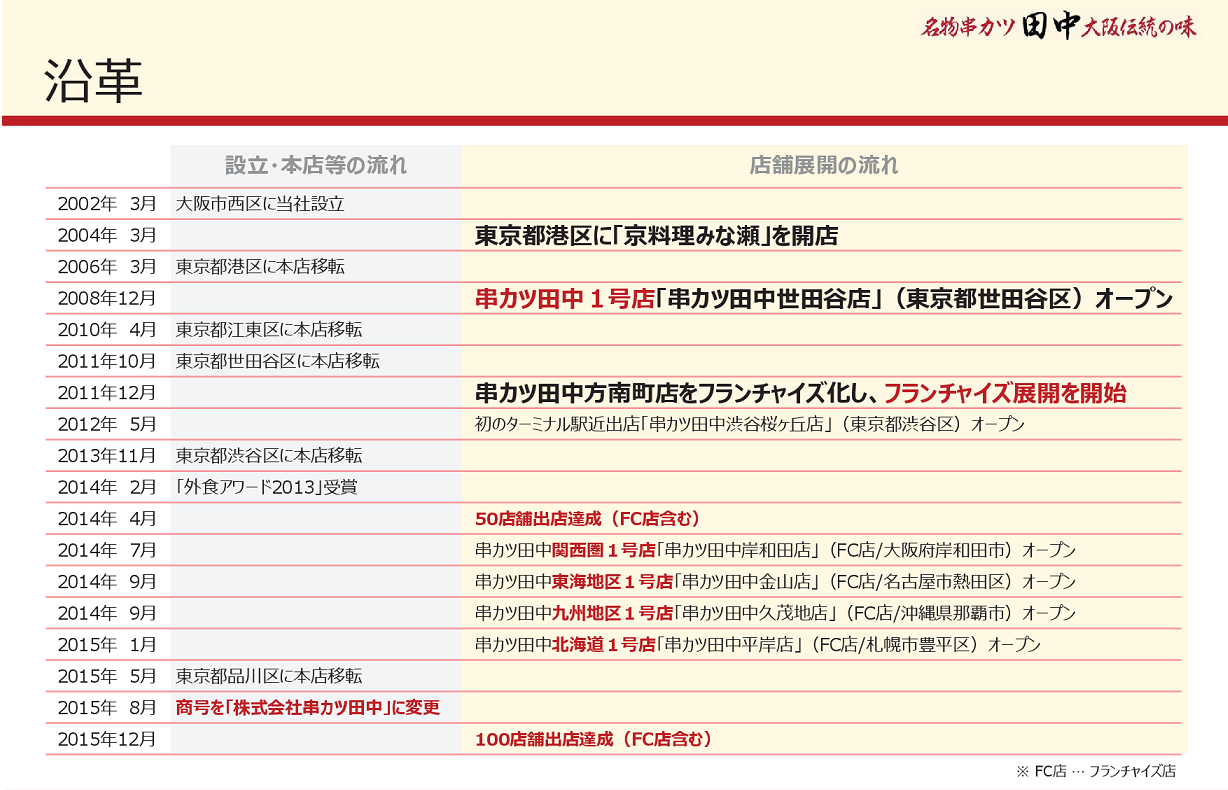Select 50店舗出店達成 entry

[x=587, y=519]
